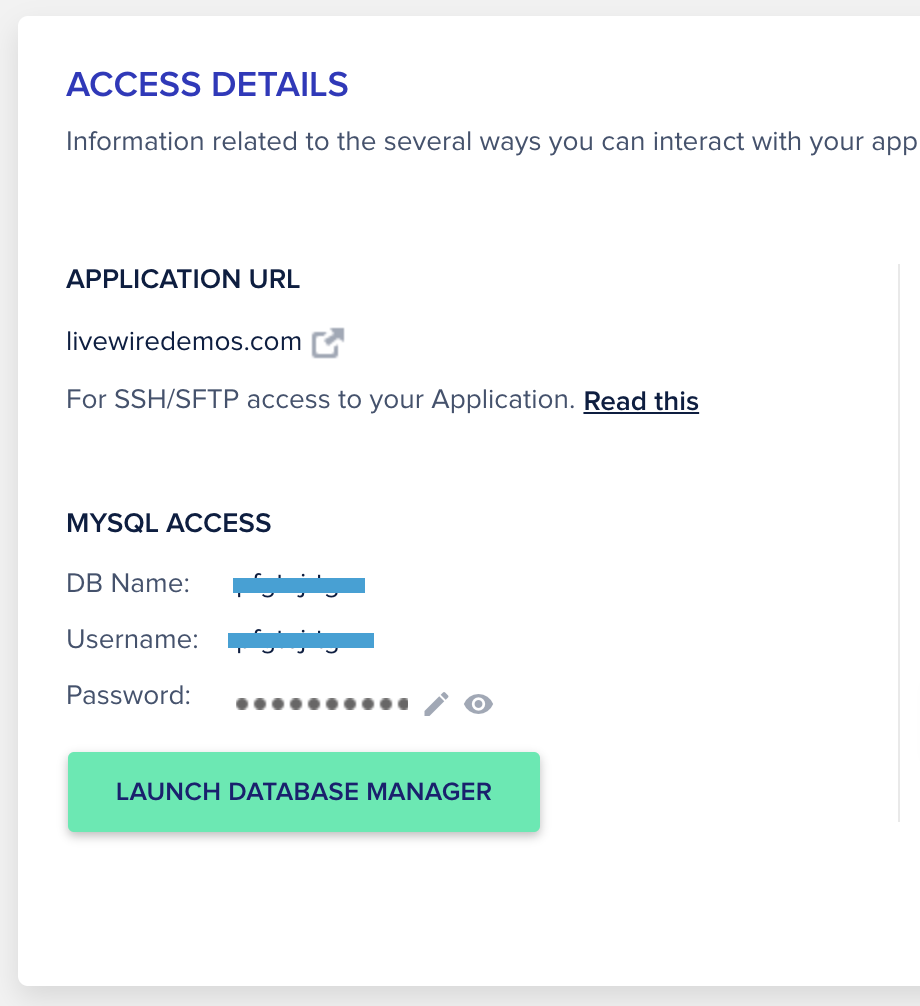Click the masked password dots

coord(322,704)
